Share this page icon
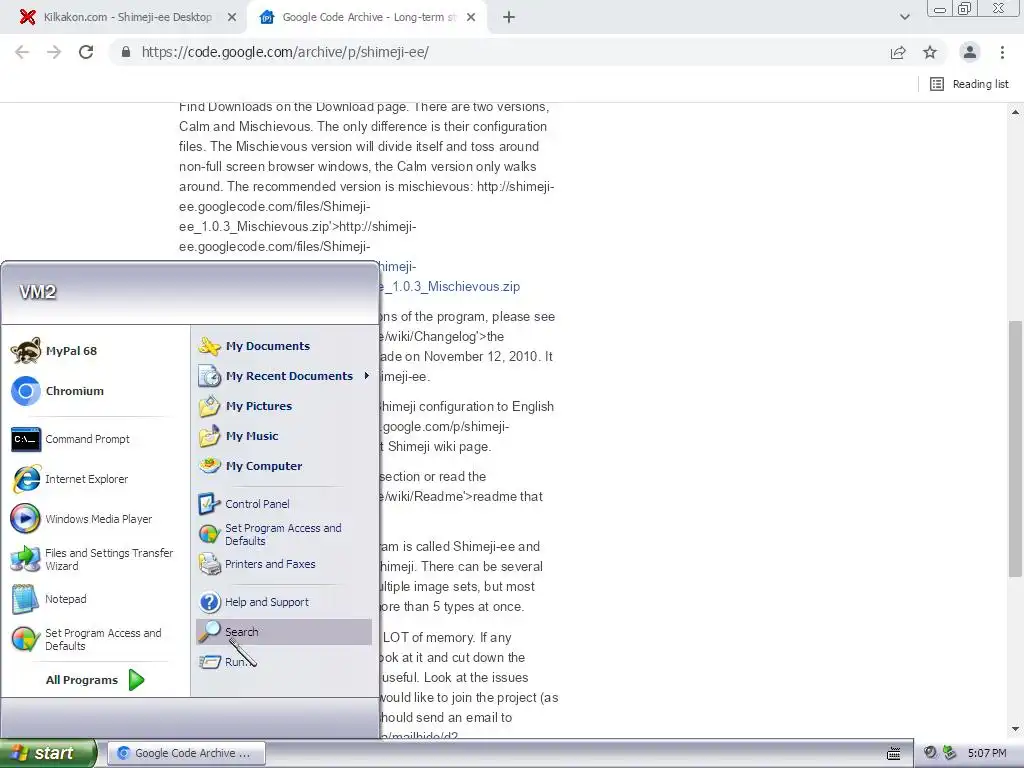 898,52
